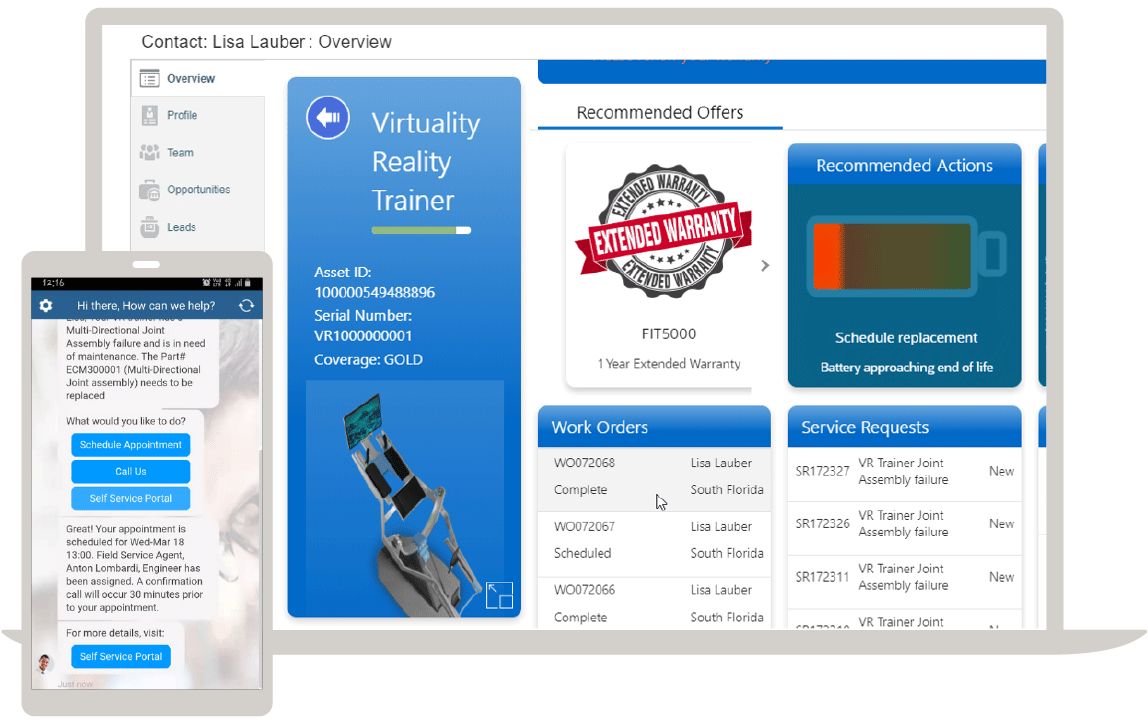Open chat settings gear icon
The width and height of the screenshot is (1148, 724).
point(45,305)
